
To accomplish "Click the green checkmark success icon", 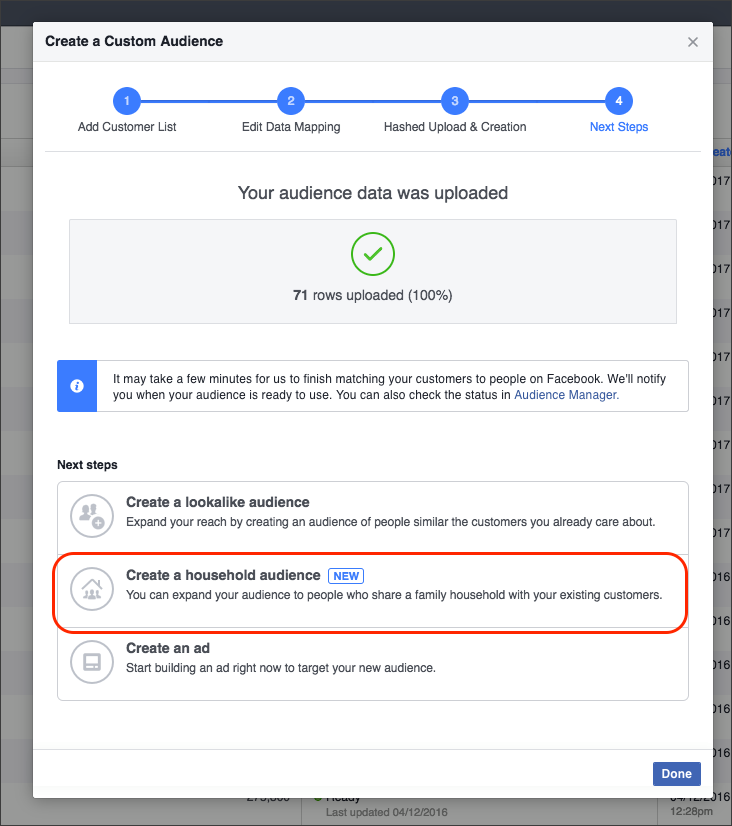I will 372,256.
